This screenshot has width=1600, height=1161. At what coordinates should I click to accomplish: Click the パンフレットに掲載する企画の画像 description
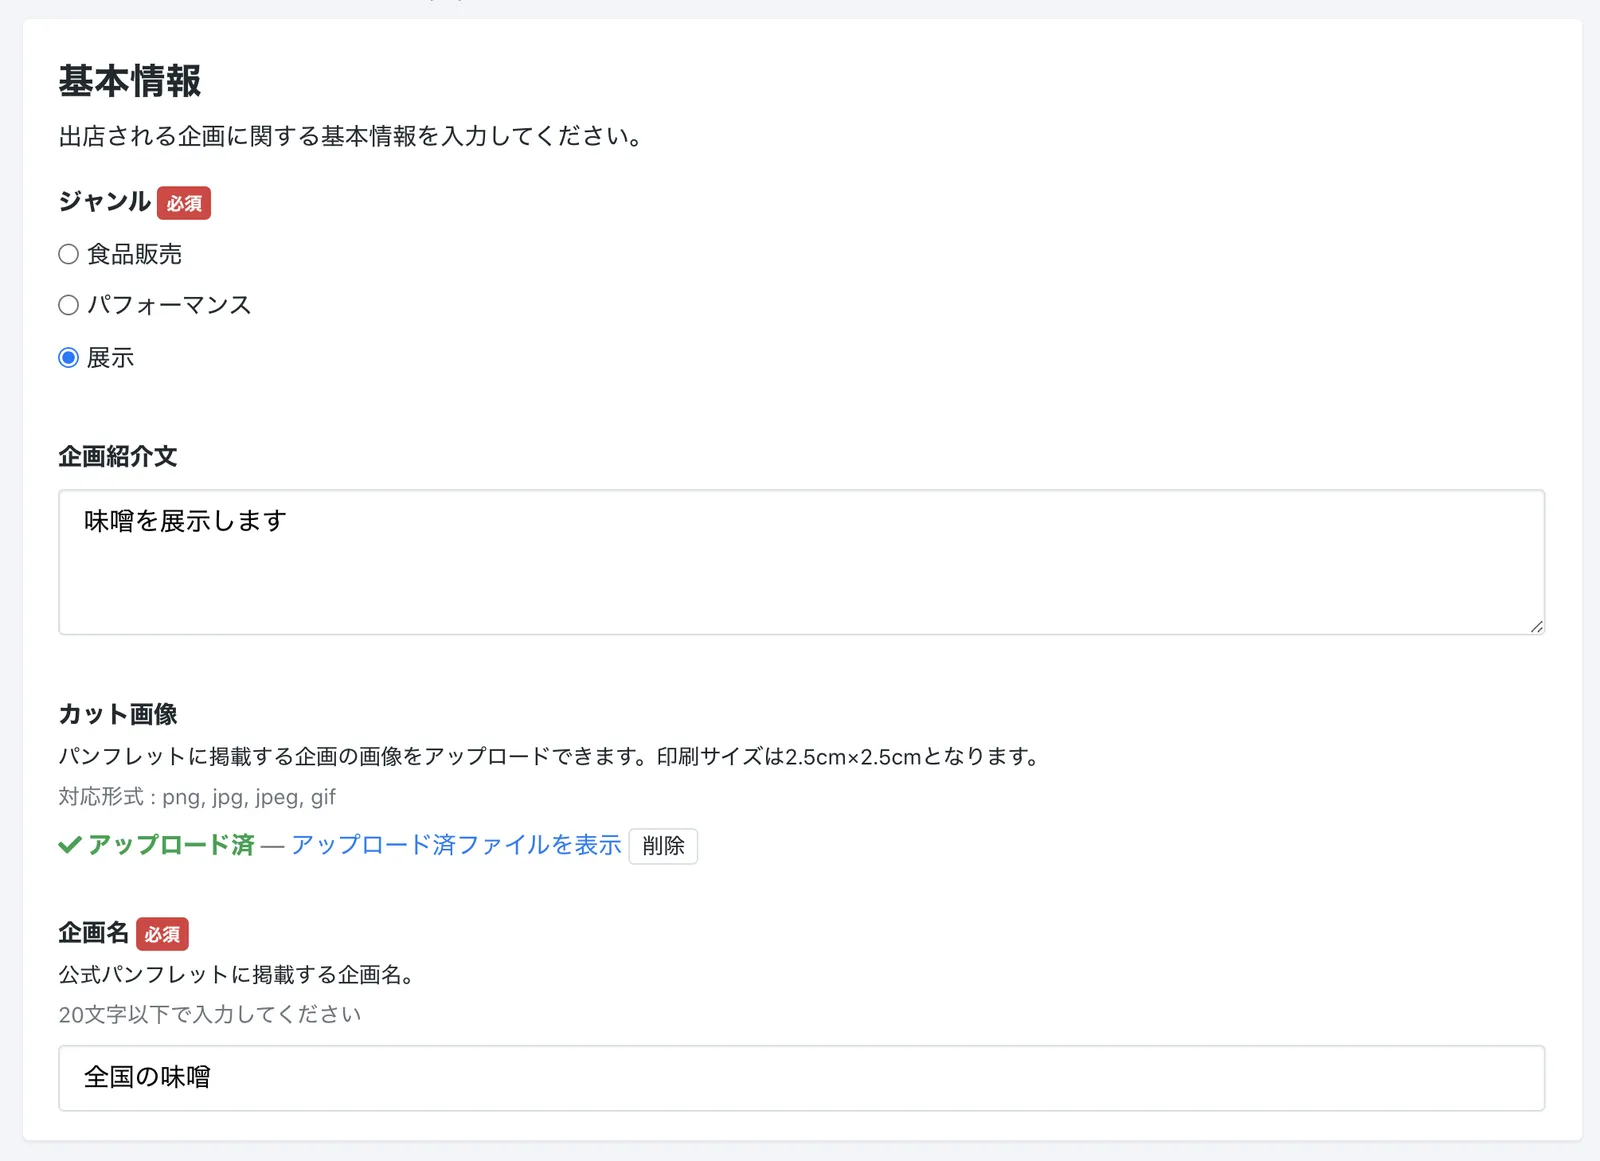[551, 757]
